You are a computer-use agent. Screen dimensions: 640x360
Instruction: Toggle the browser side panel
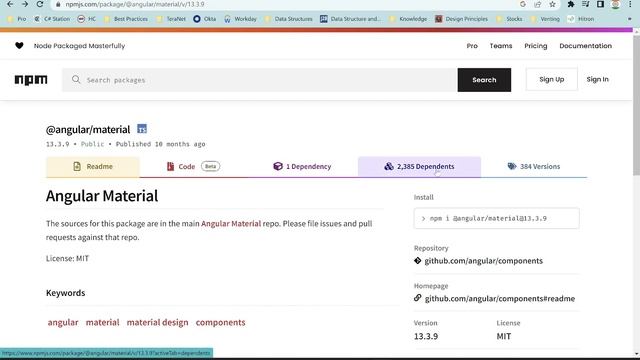(600, 4)
